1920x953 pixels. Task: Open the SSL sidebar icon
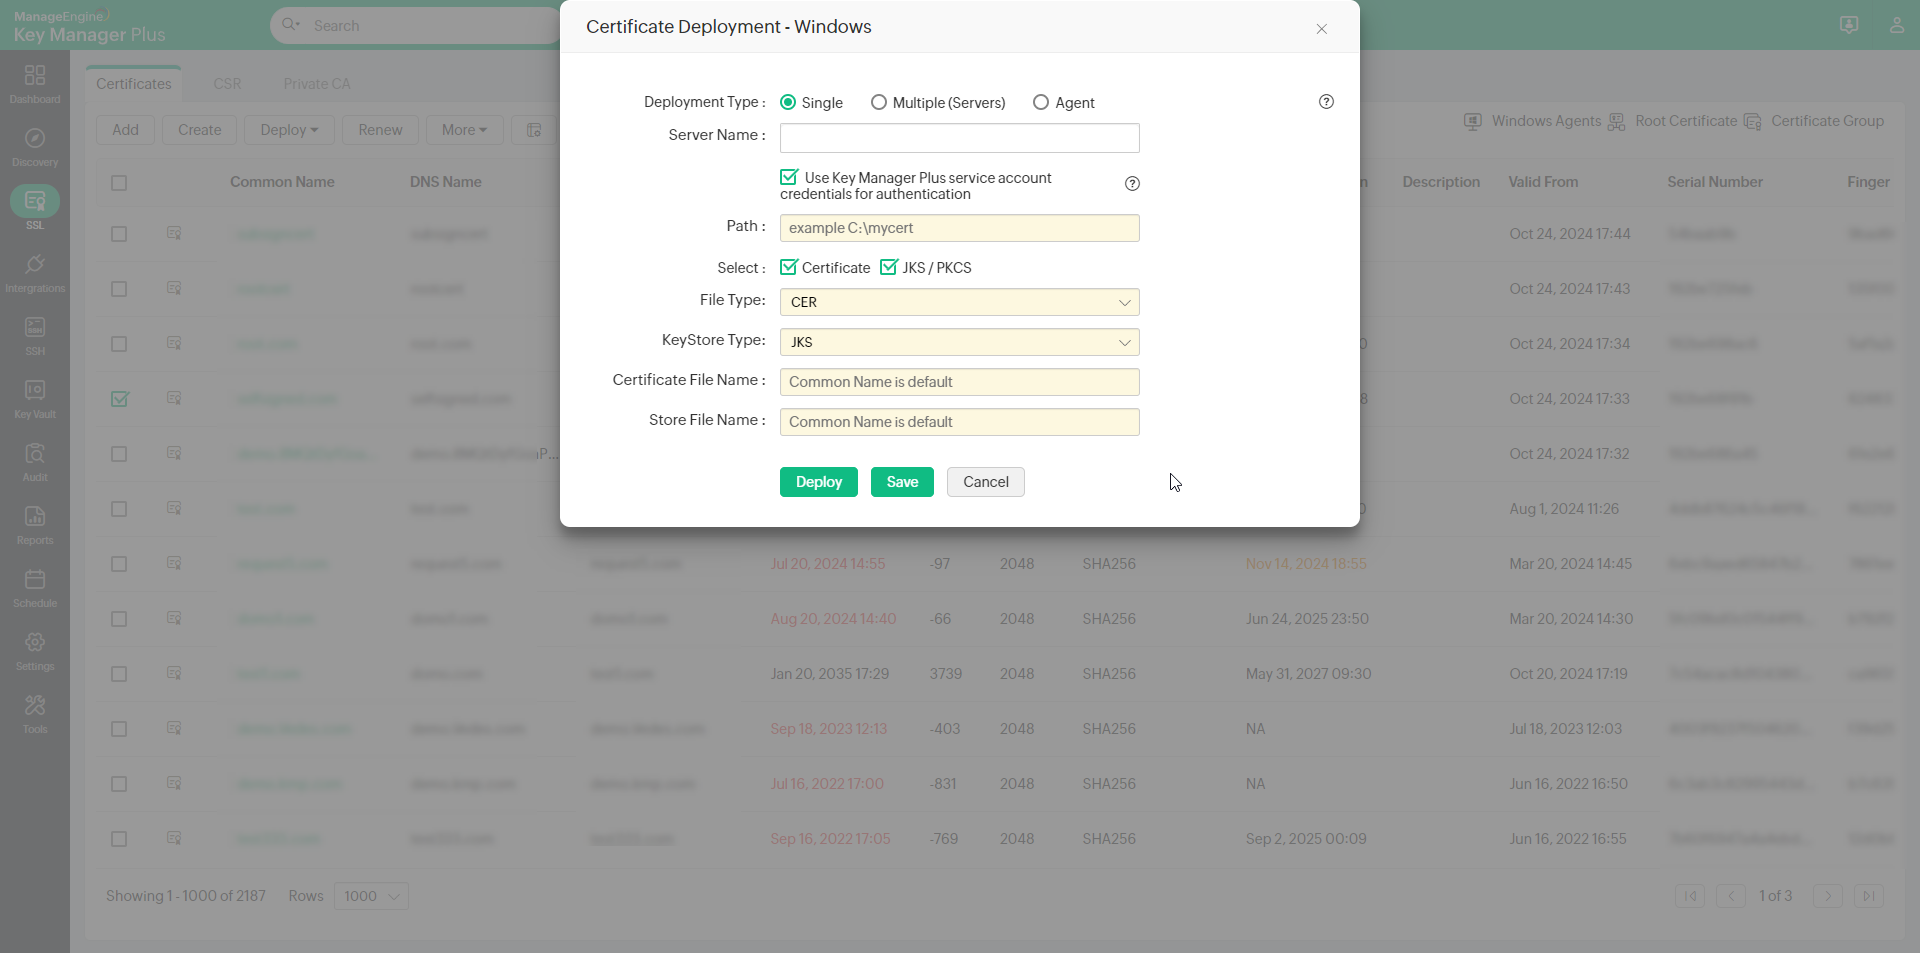pos(35,202)
